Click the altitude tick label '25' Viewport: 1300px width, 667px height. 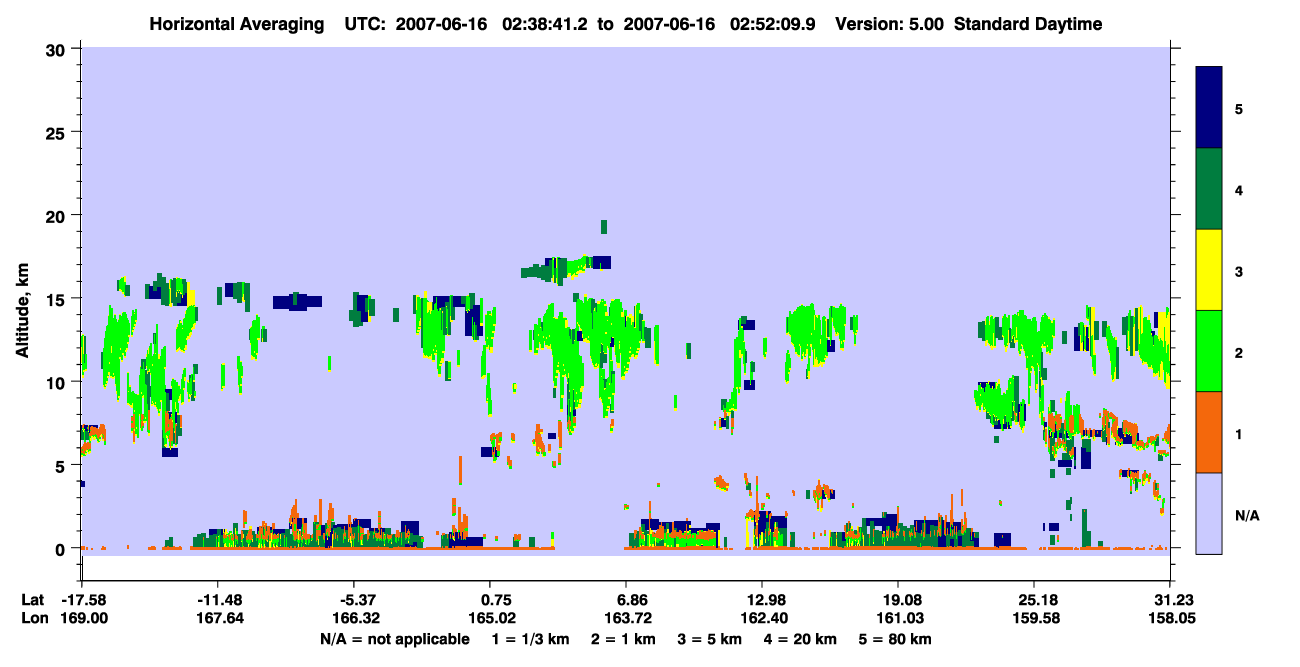[58, 132]
